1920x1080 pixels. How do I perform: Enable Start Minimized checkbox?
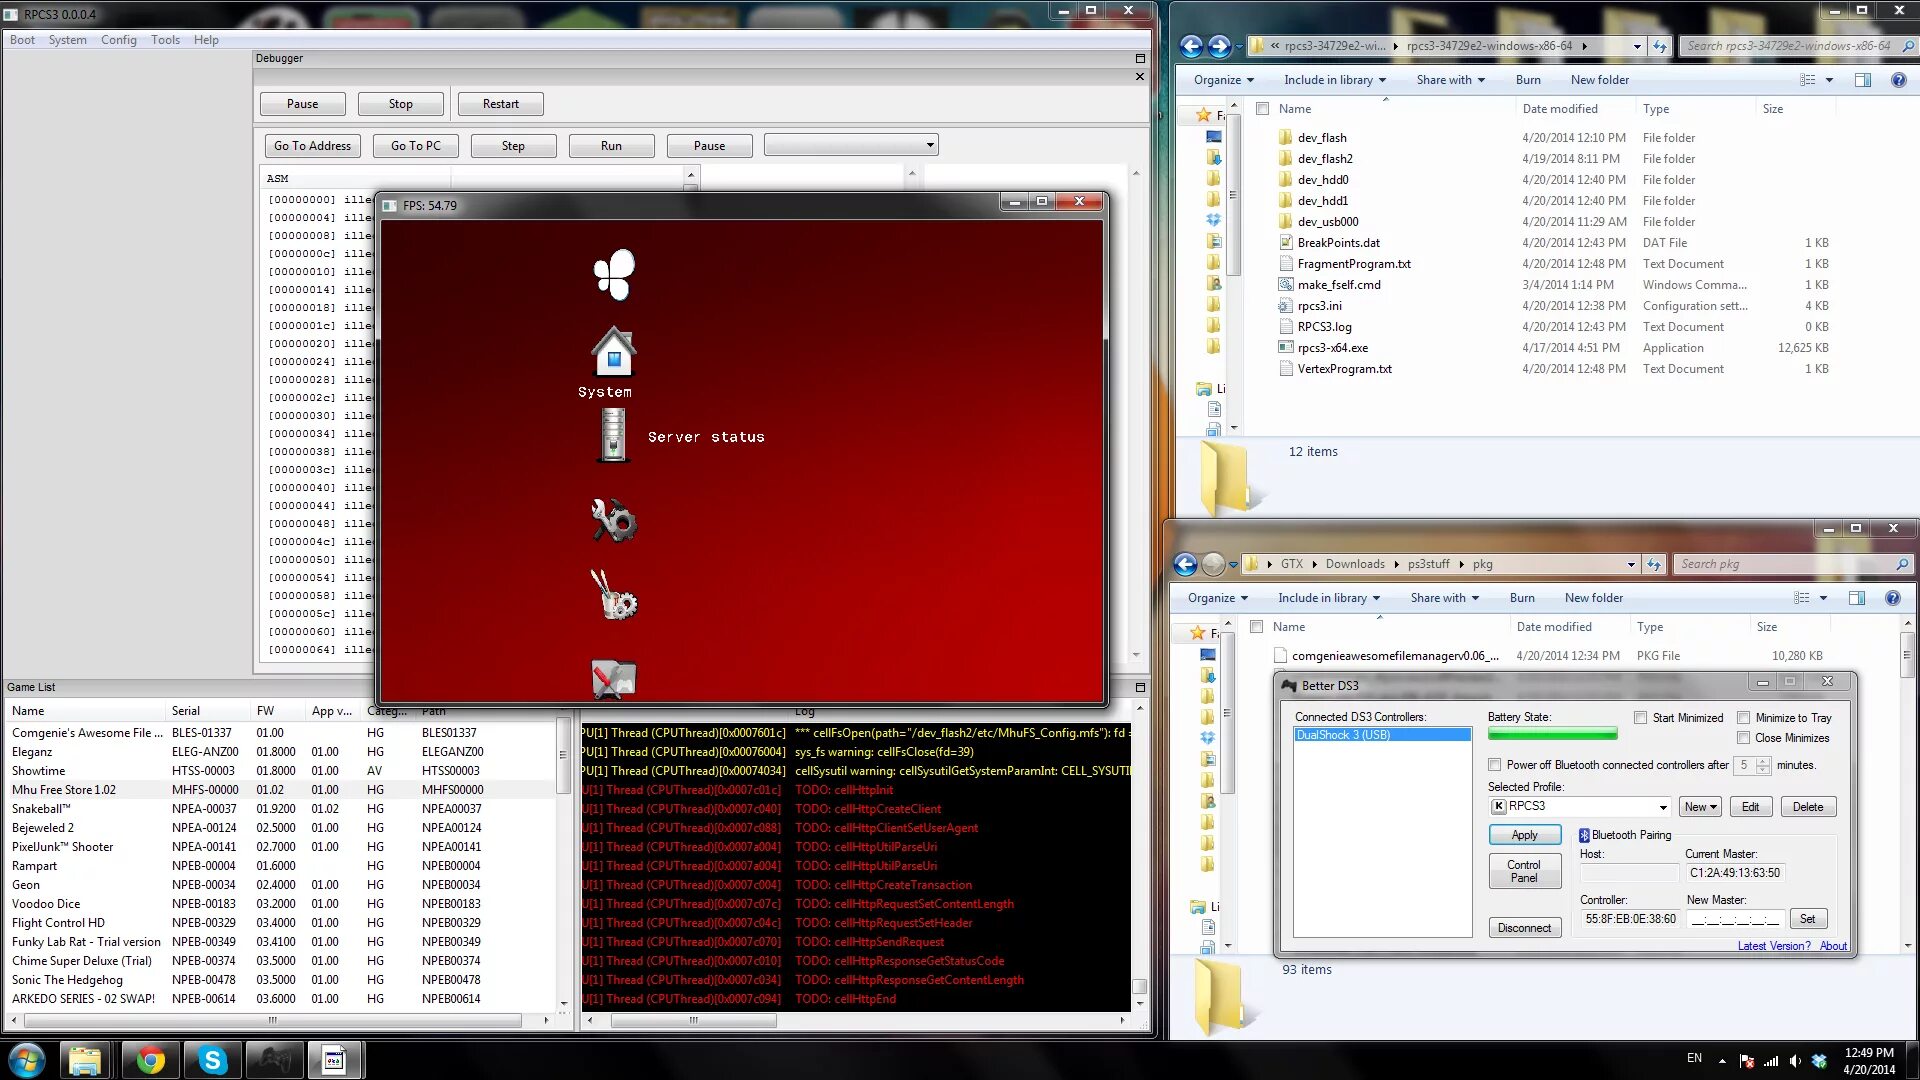coord(1640,718)
